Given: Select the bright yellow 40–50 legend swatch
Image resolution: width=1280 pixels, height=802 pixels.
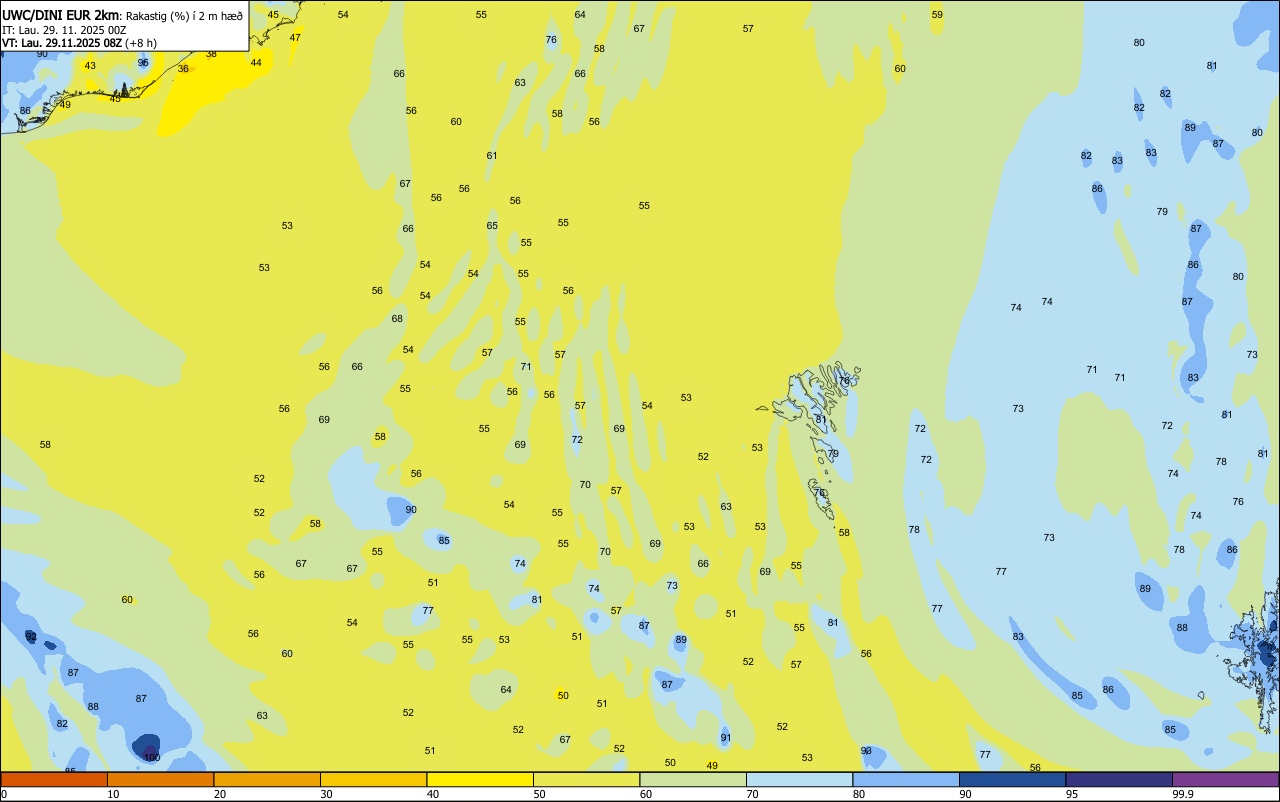Looking at the screenshot, I should tap(480, 779).
